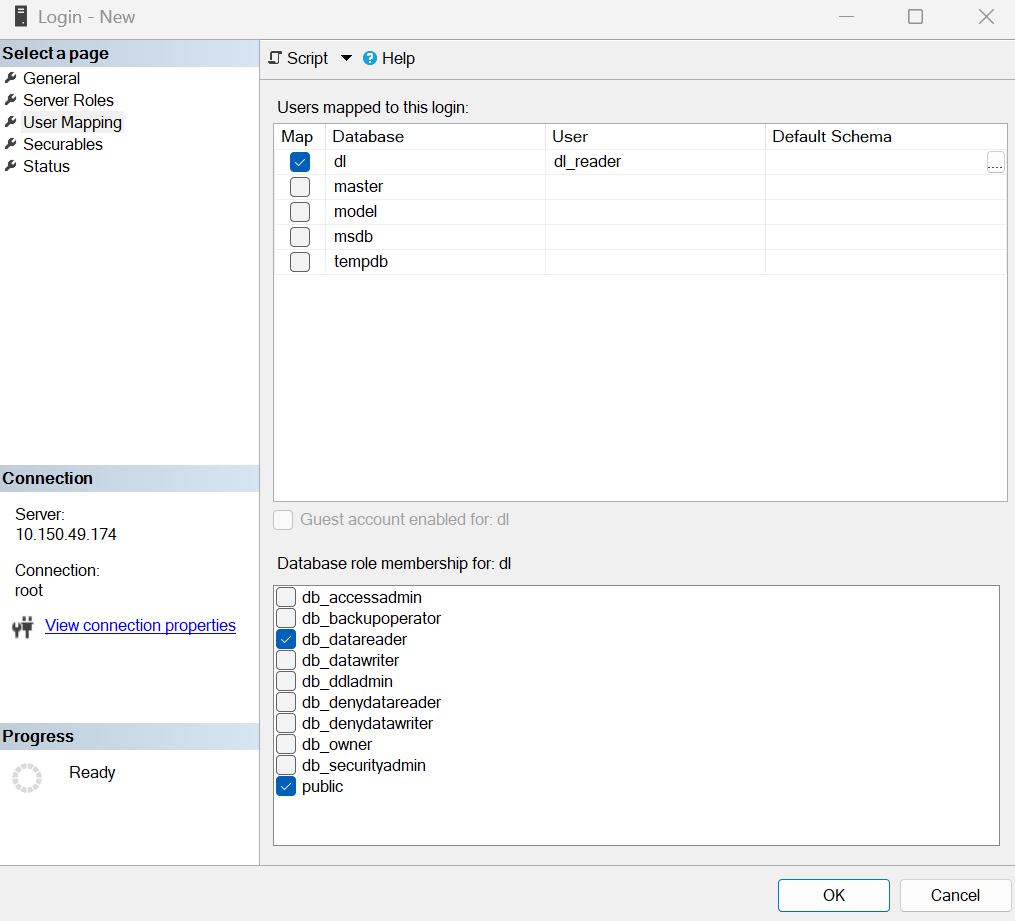This screenshot has width=1015, height=921.
Task: Select the User Mapping page entry
Action: [x=72, y=122]
